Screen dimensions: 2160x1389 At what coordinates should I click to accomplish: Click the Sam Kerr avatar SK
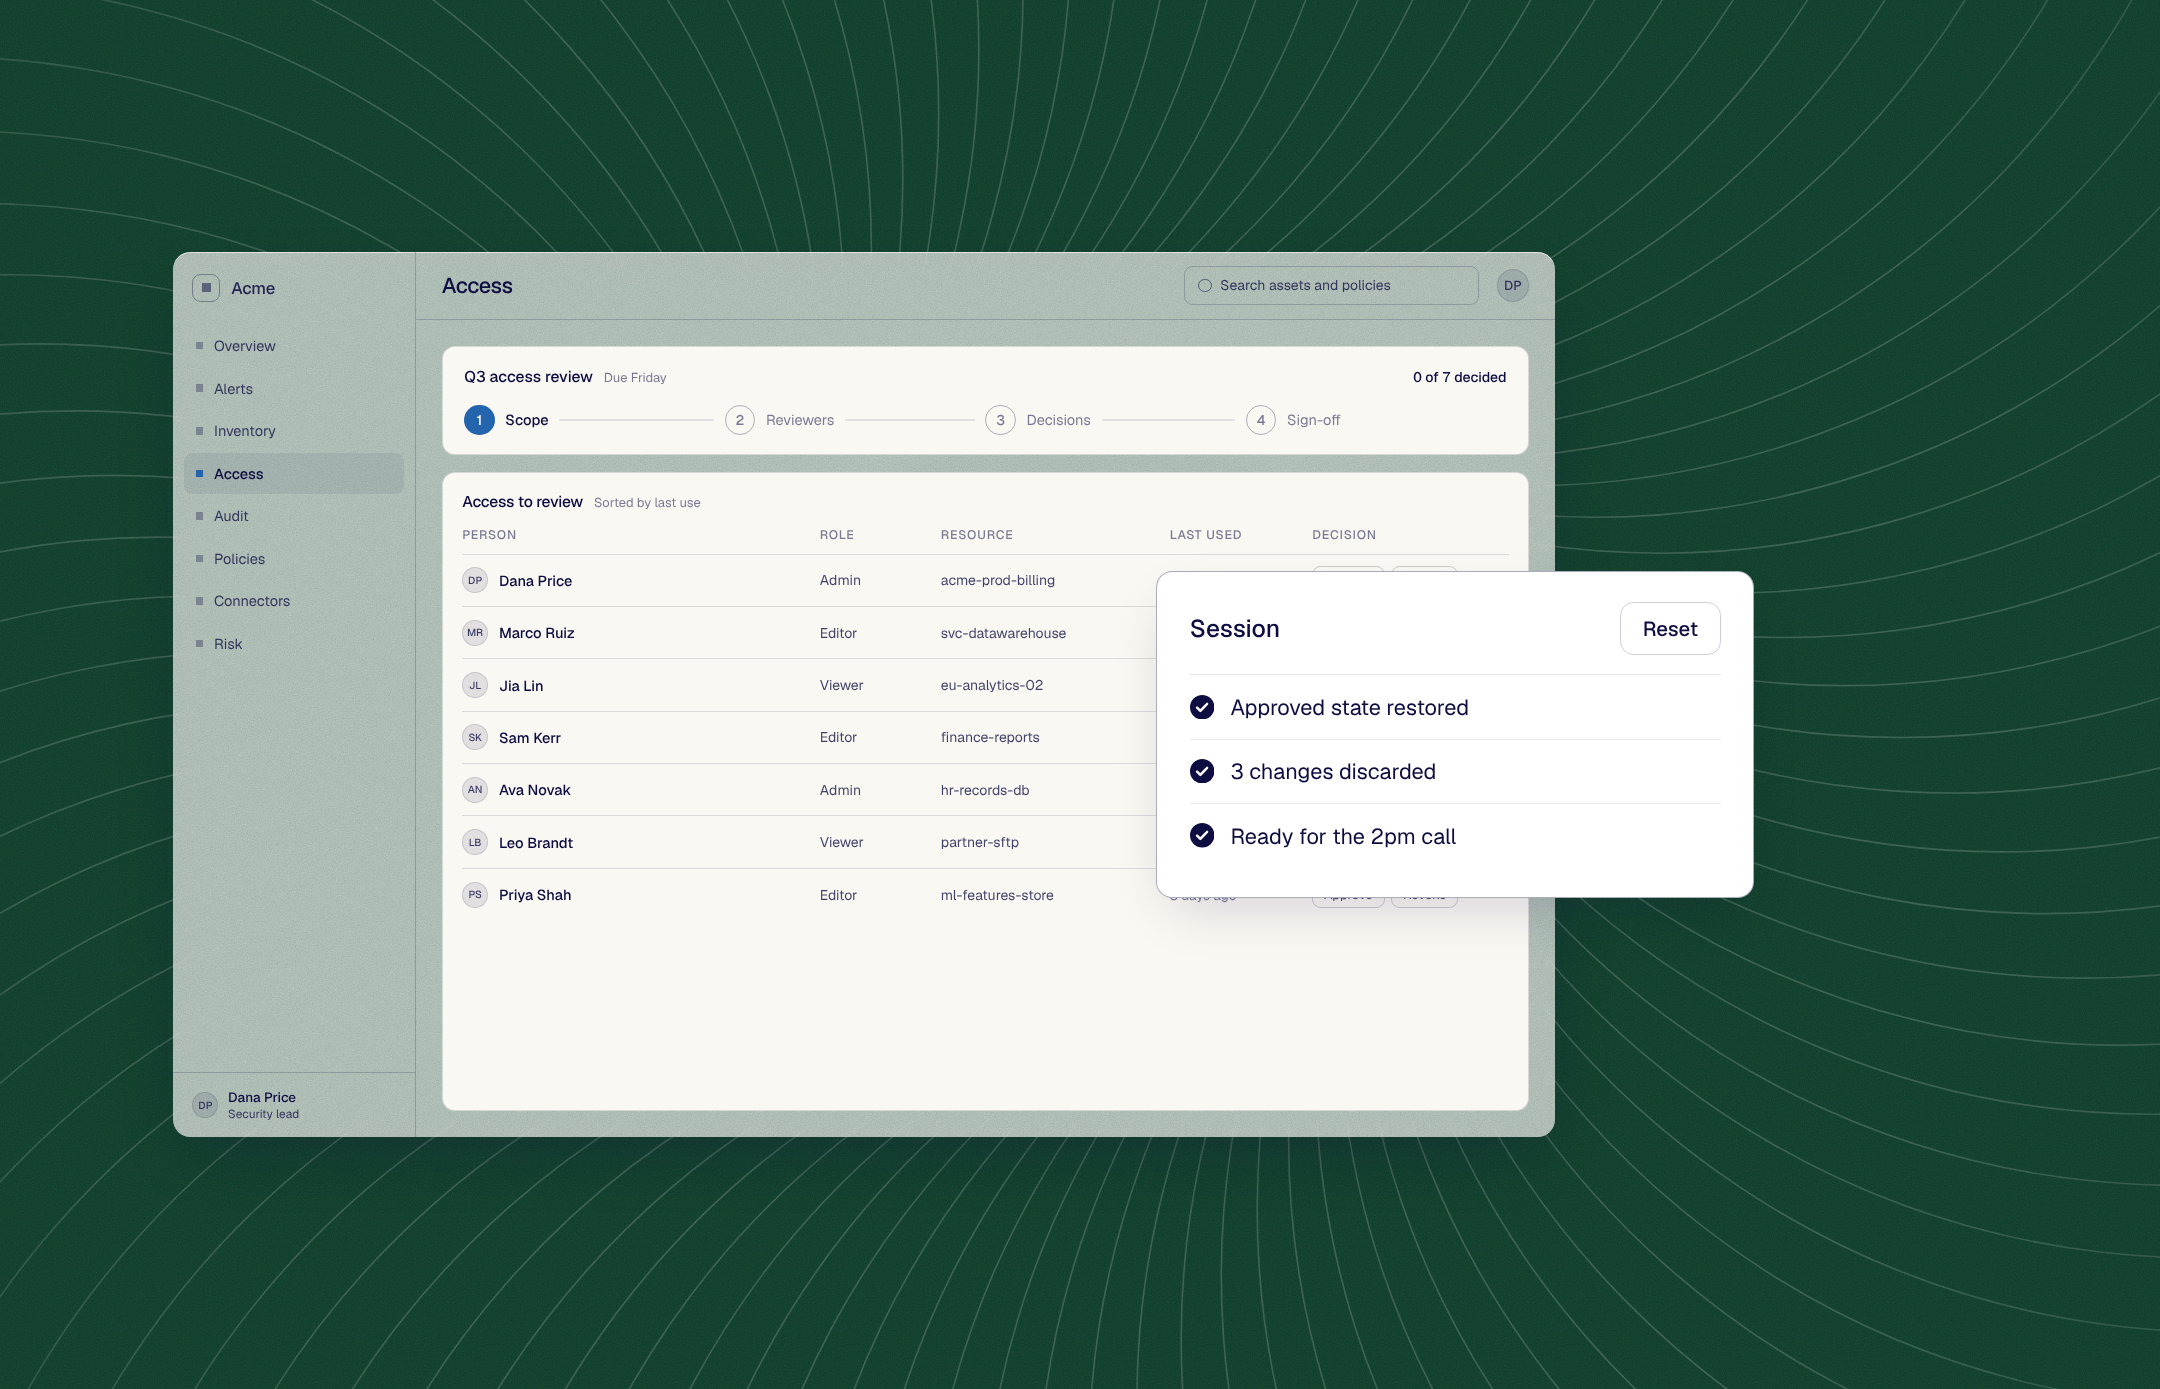pos(475,738)
